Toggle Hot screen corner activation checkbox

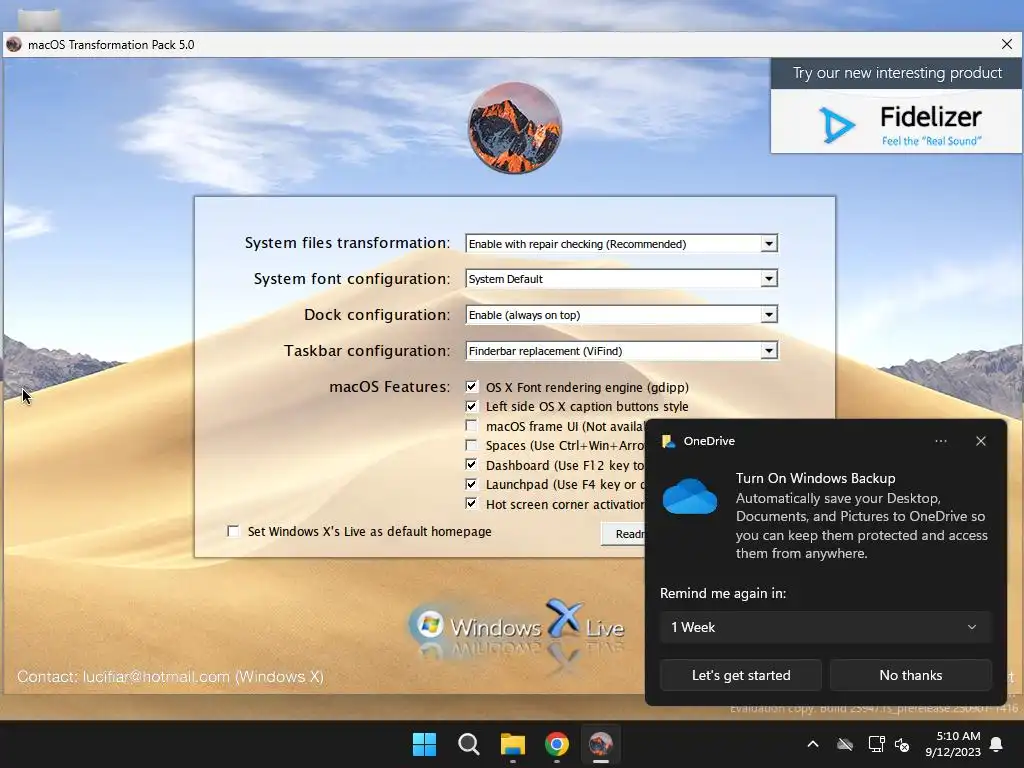pos(472,504)
